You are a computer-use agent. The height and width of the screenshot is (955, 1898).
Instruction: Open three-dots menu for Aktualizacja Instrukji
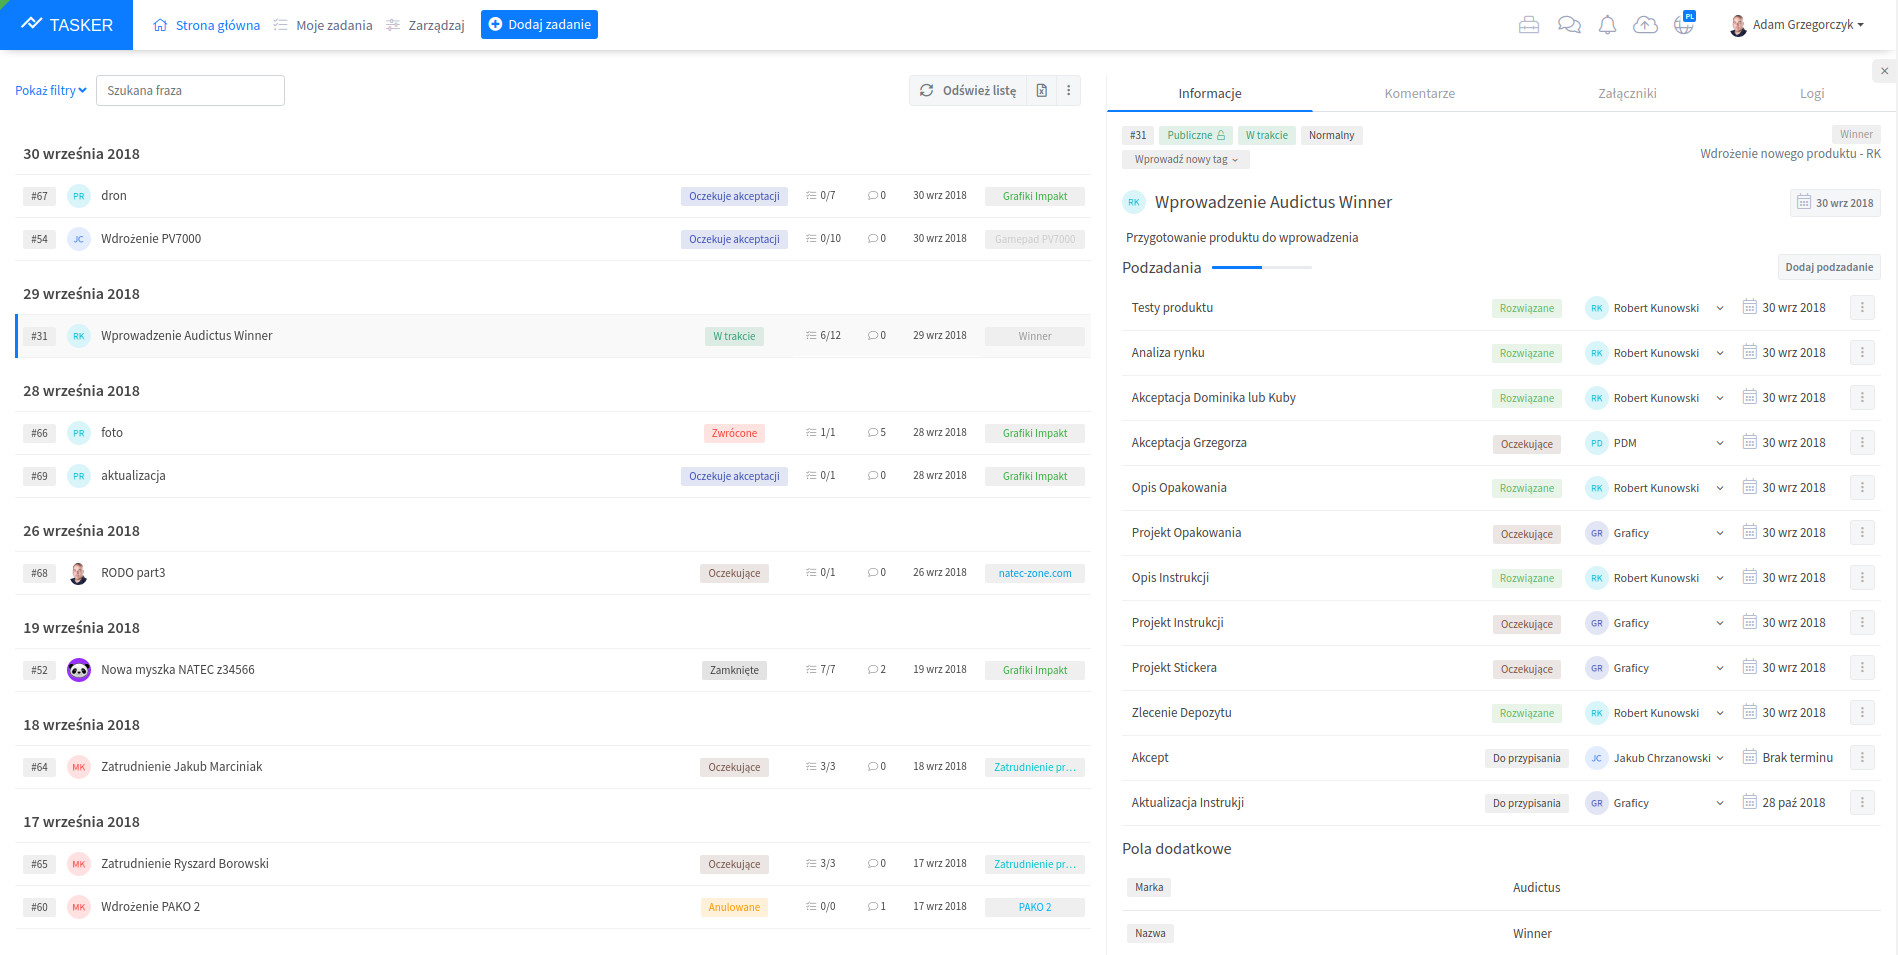tap(1862, 803)
